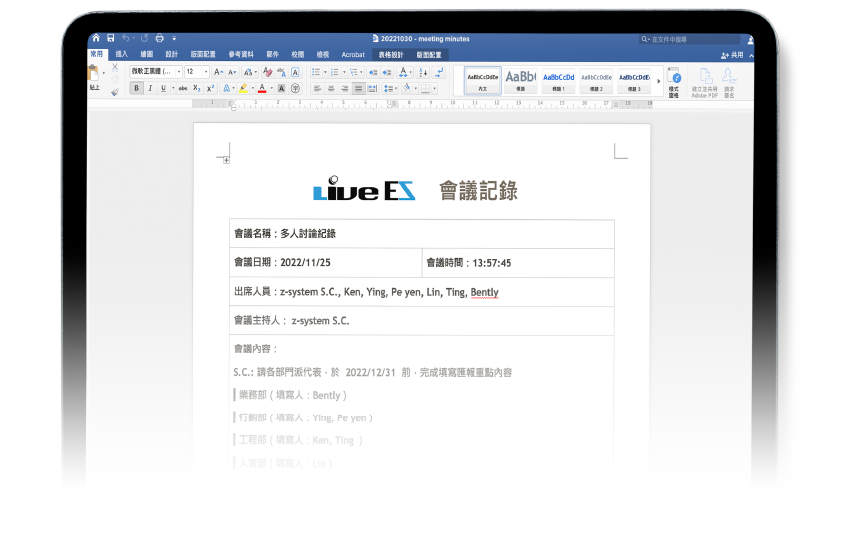Open the 設計 ribbon tab
The width and height of the screenshot is (842, 555).
pos(171,54)
